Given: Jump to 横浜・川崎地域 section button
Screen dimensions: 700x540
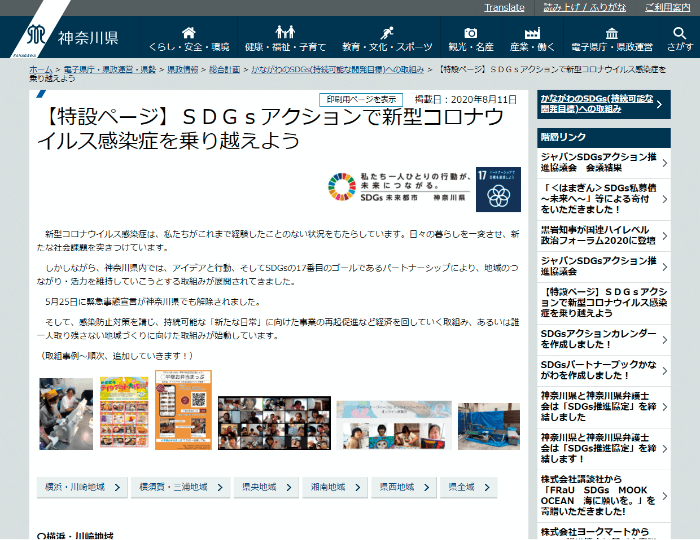Looking at the screenshot, I should pyautogui.click(x=82, y=487).
